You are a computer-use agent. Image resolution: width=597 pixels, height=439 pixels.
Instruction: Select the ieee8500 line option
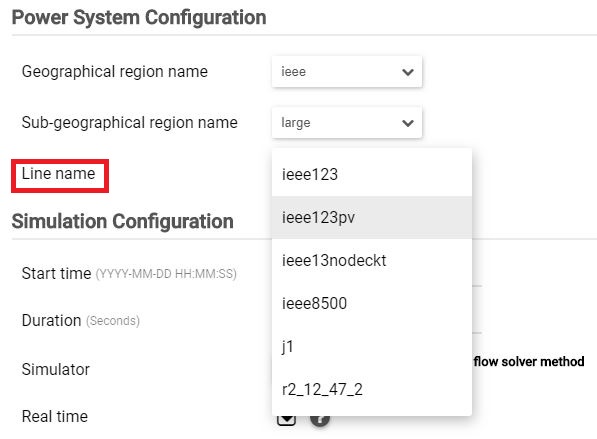tap(372, 304)
